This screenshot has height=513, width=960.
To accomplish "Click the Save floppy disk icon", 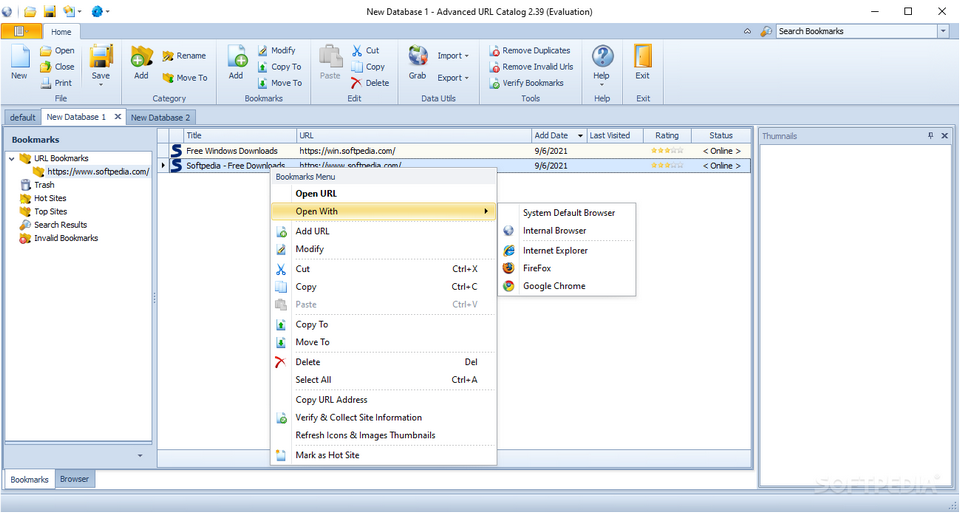I will (x=101, y=56).
